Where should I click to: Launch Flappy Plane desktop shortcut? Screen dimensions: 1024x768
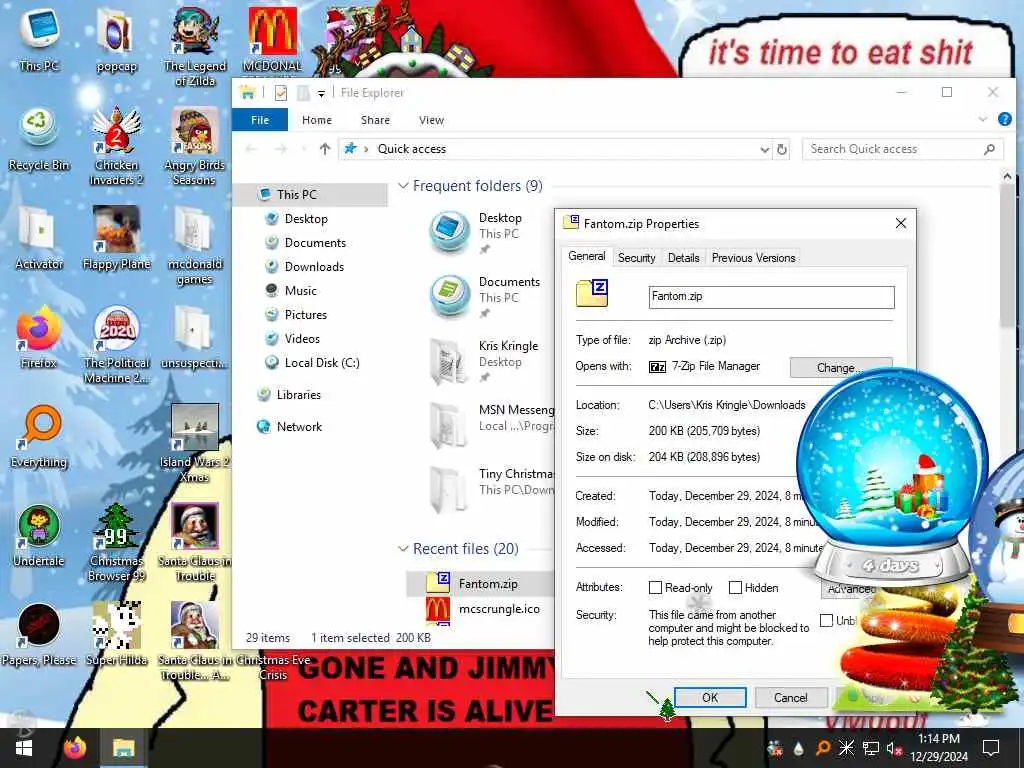click(x=116, y=238)
